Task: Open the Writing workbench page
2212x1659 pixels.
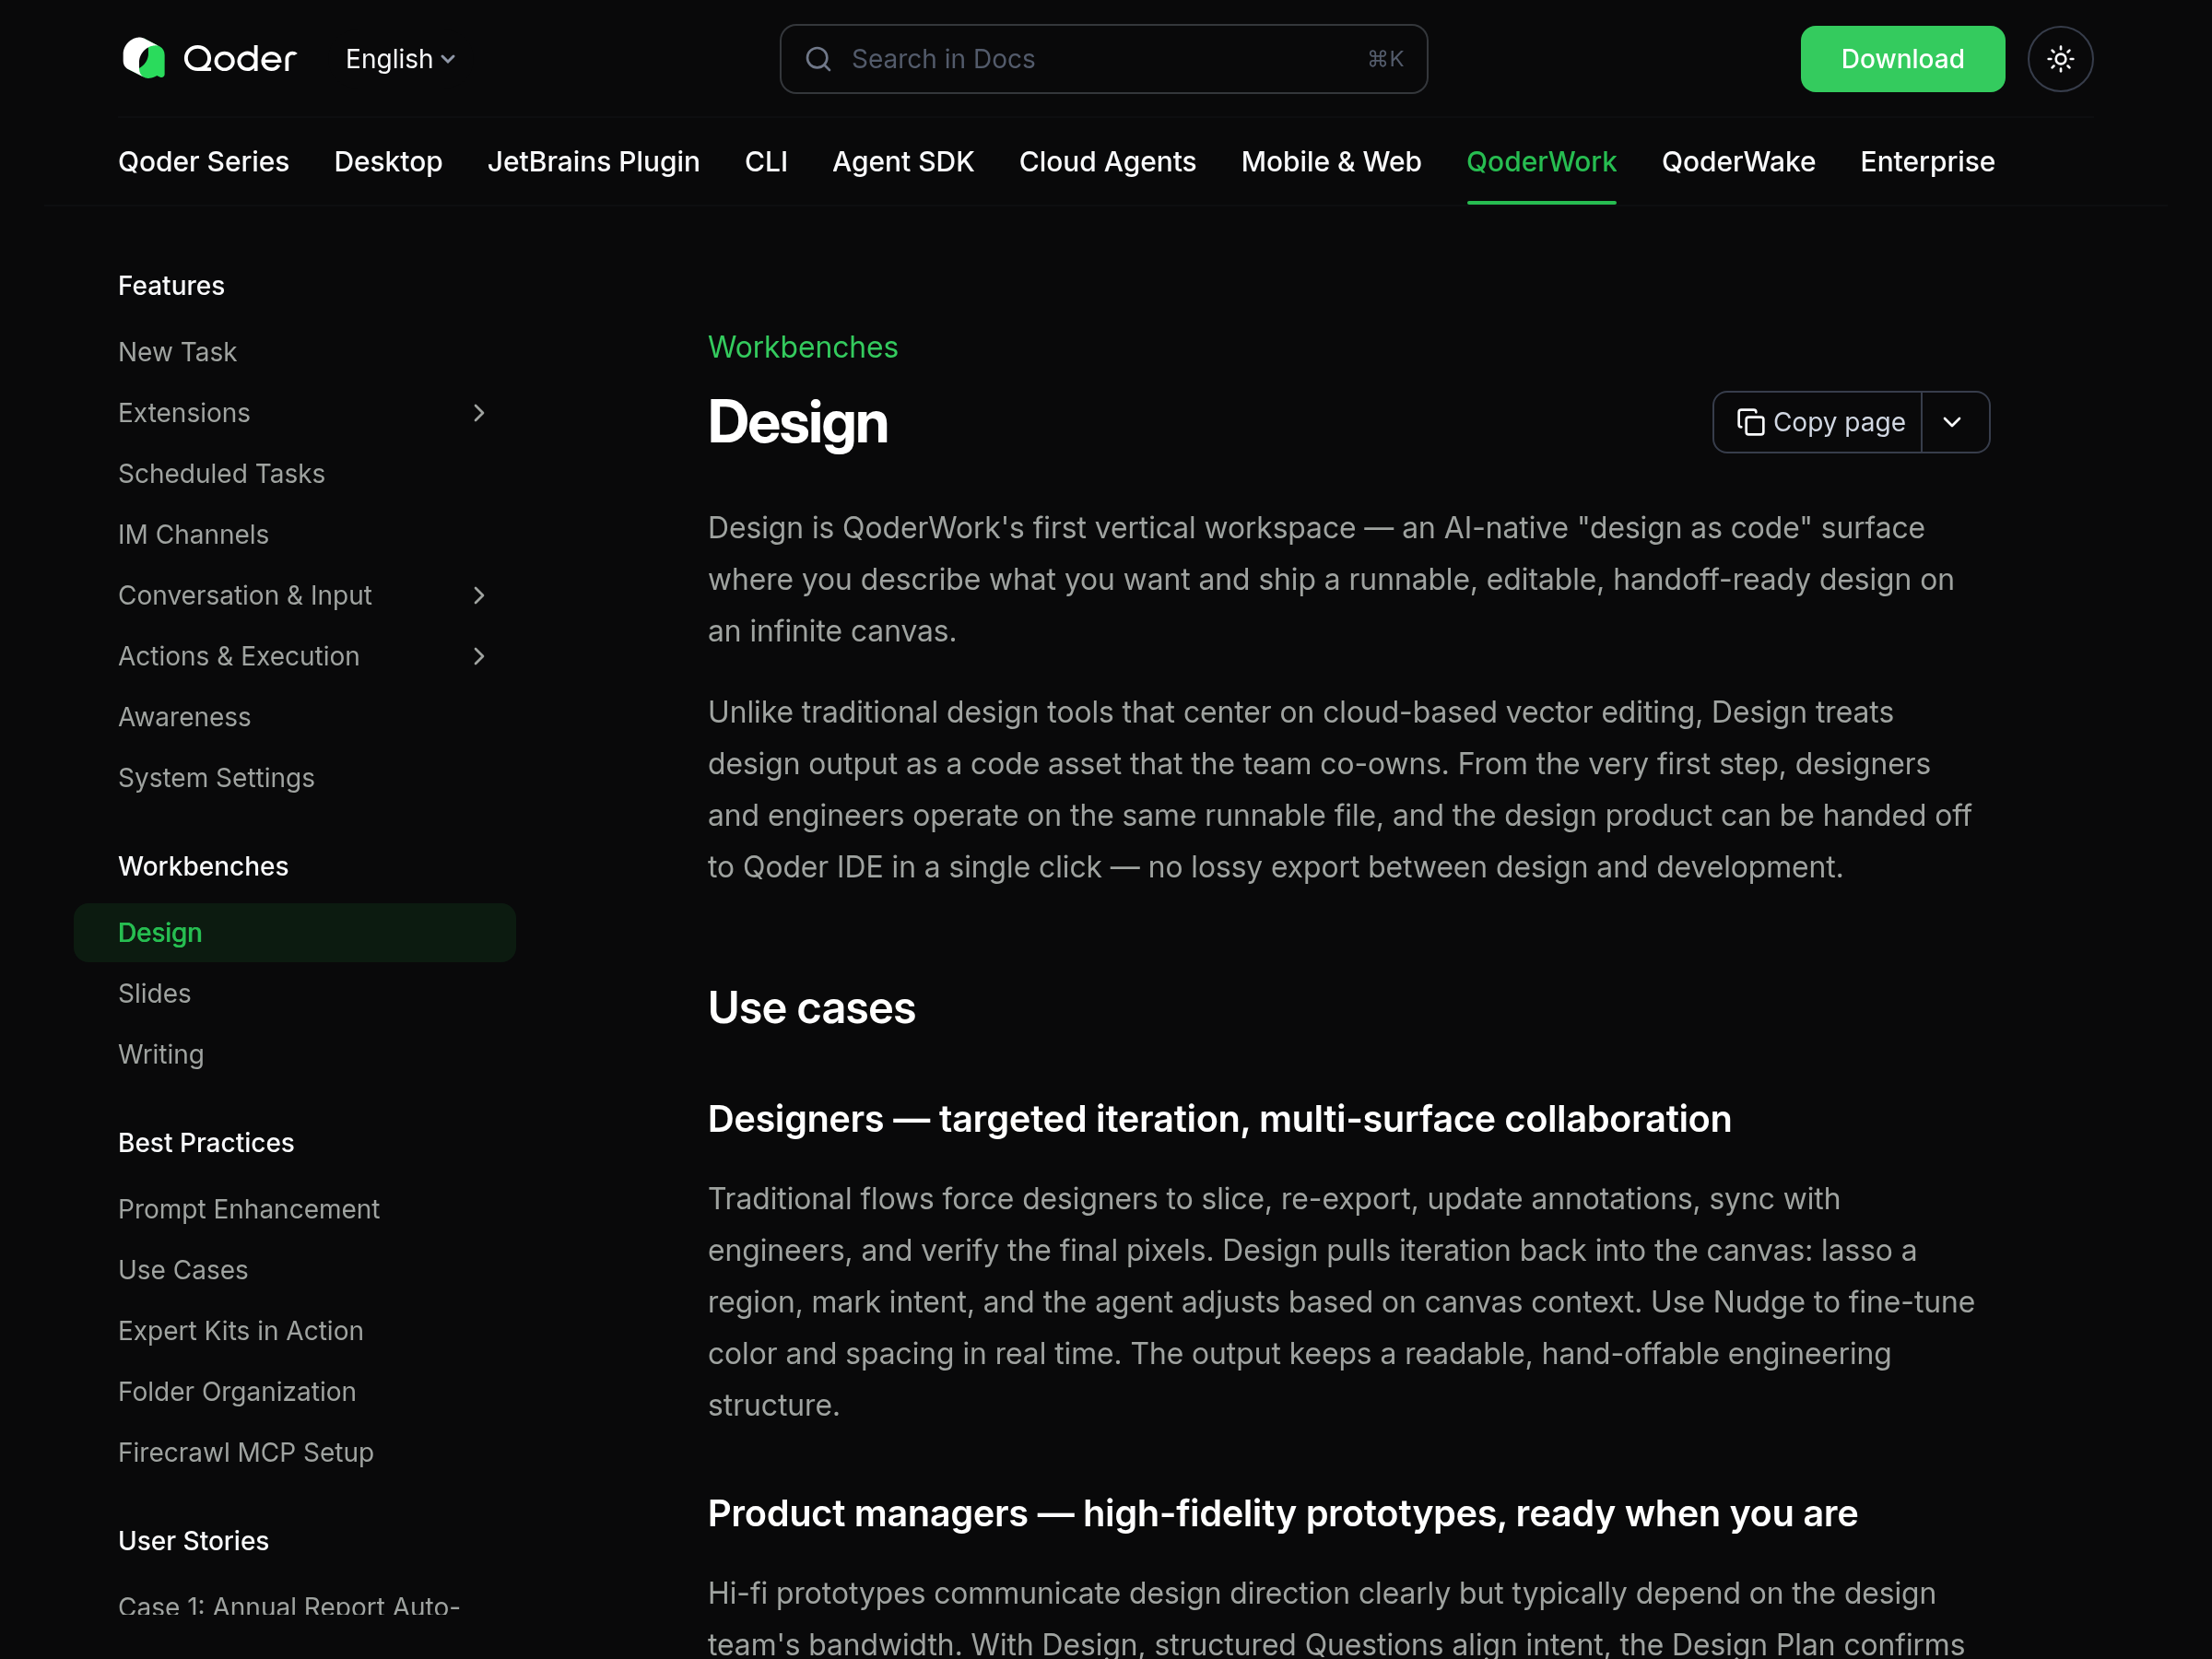Action: 161,1055
